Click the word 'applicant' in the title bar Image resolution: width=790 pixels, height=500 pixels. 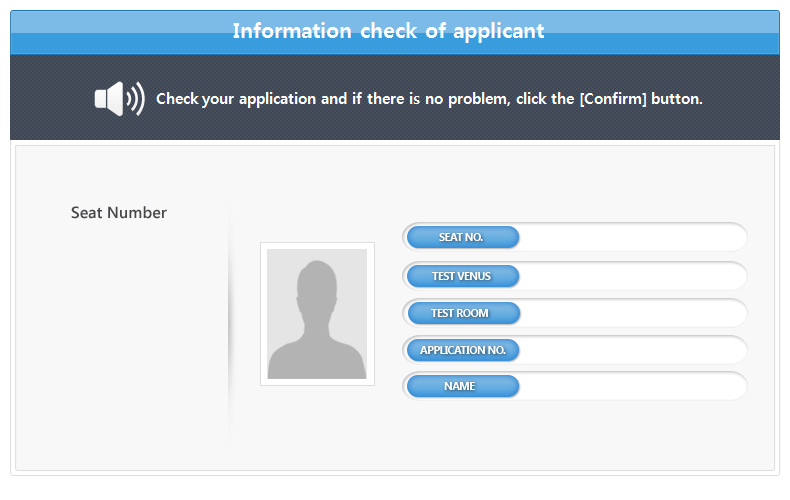(x=501, y=31)
